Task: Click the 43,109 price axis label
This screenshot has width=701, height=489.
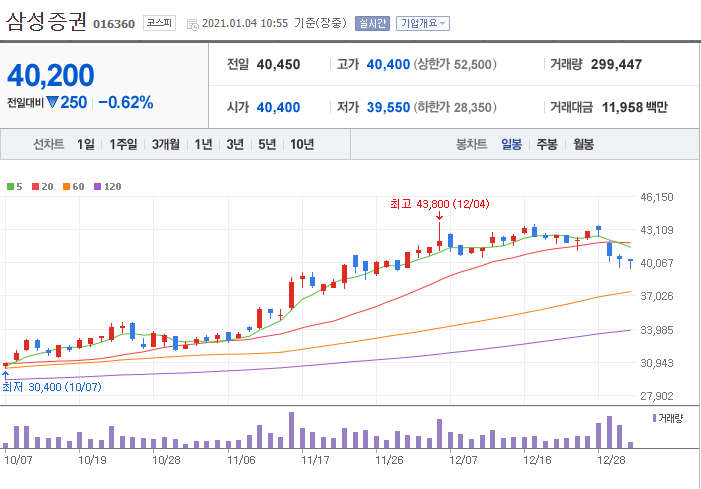Action: [x=657, y=230]
